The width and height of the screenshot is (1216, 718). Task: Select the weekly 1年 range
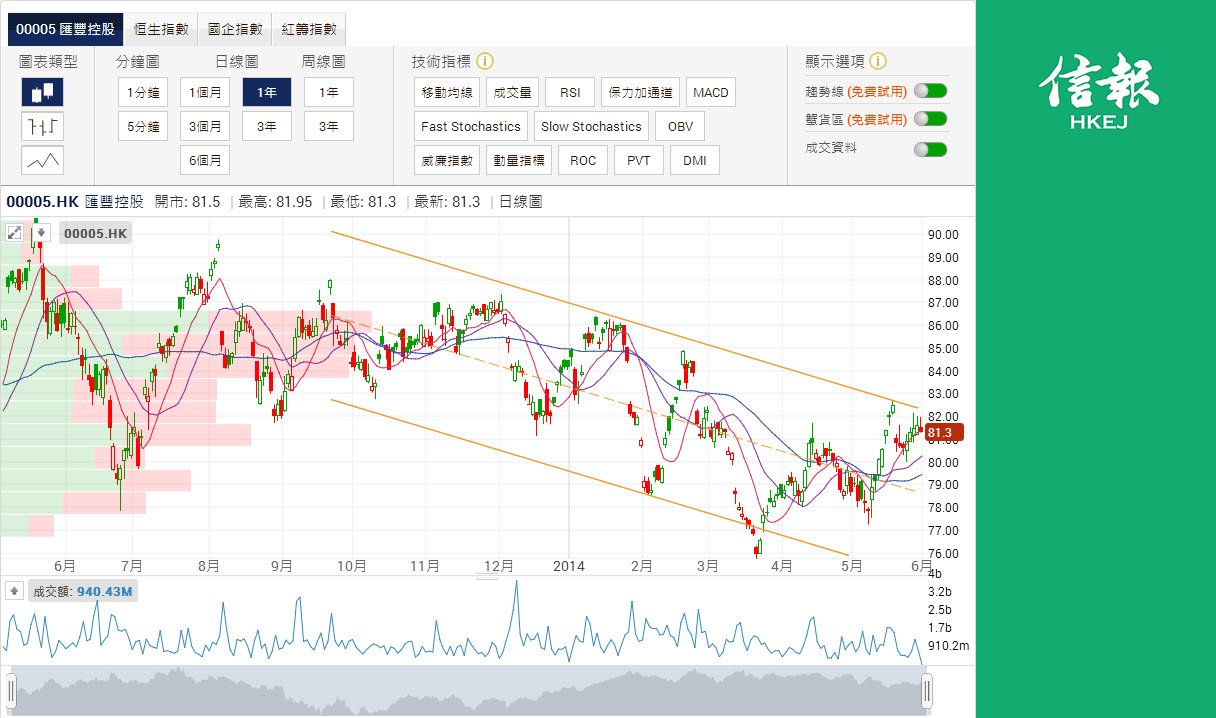click(329, 93)
